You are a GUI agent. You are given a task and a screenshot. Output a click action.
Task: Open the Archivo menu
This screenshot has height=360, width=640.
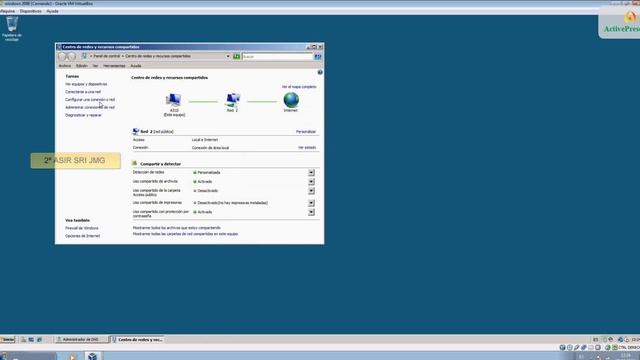[x=64, y=66]
